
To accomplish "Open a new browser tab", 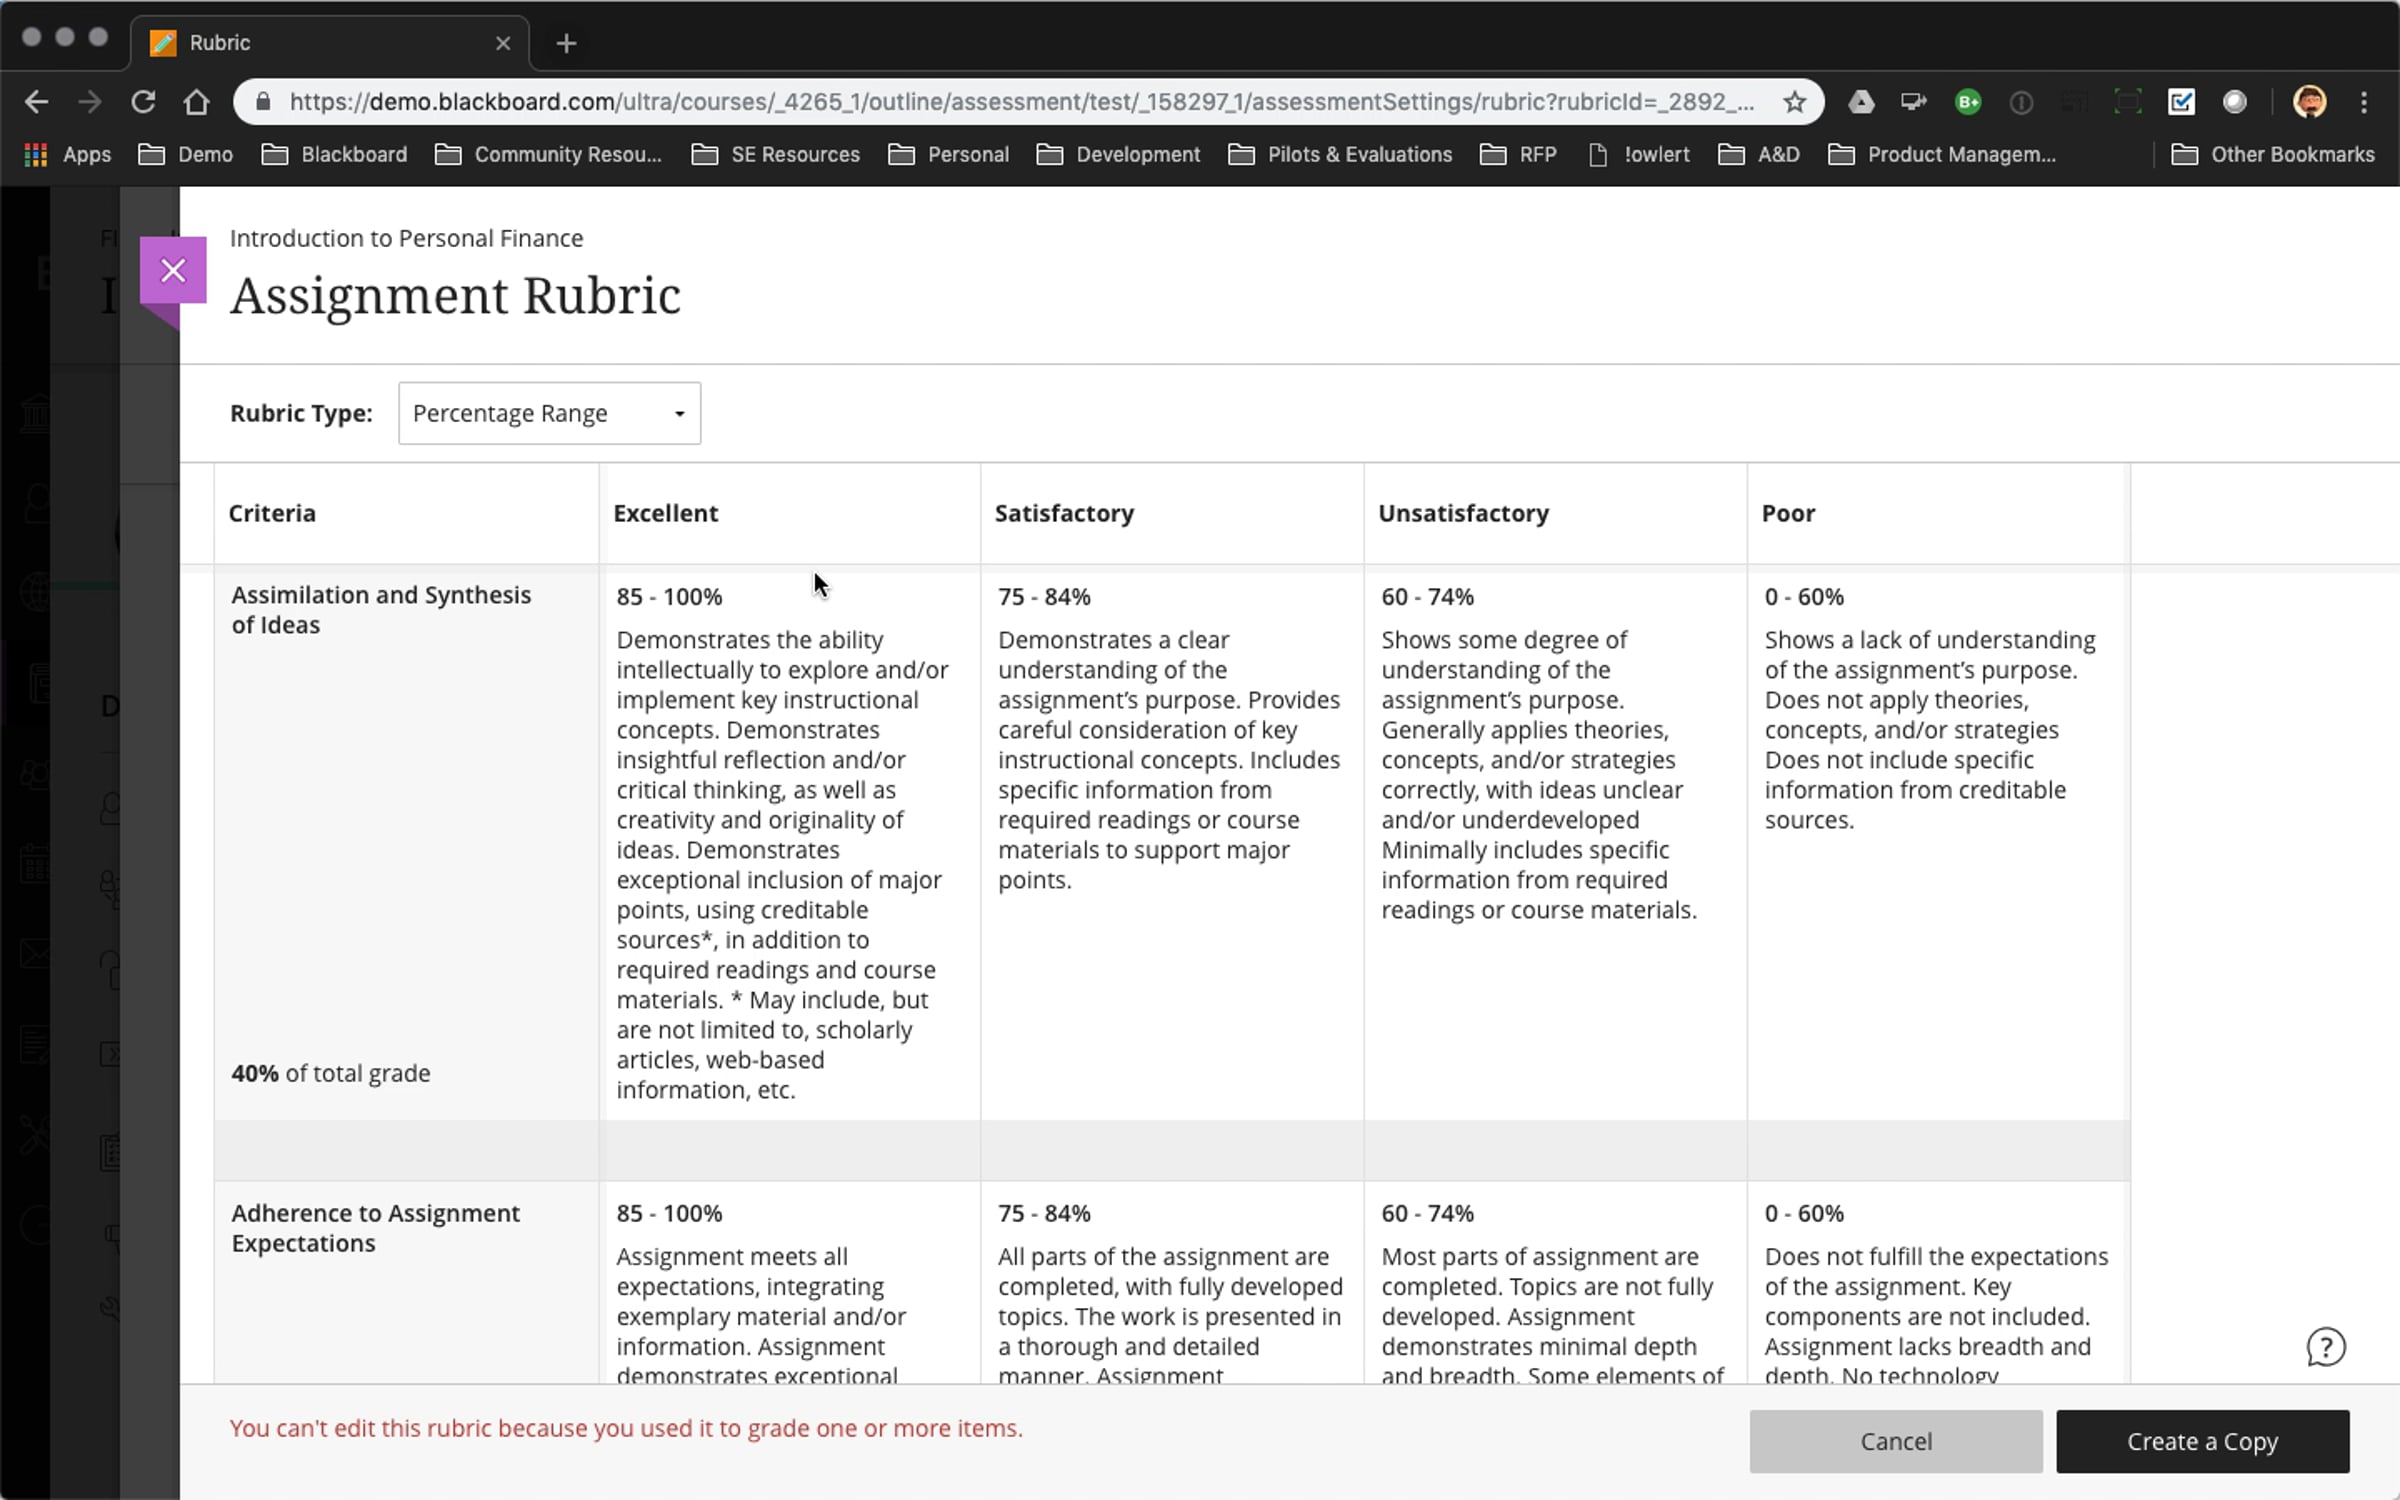I will [566, 43].
